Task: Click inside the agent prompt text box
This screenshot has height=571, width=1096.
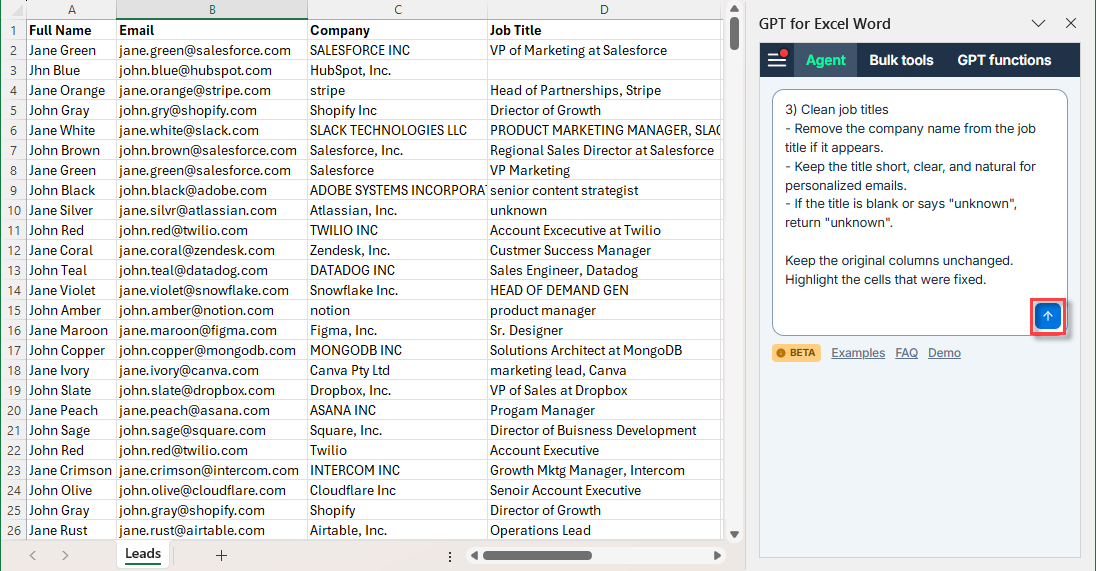Action: (x=920, y=212)
